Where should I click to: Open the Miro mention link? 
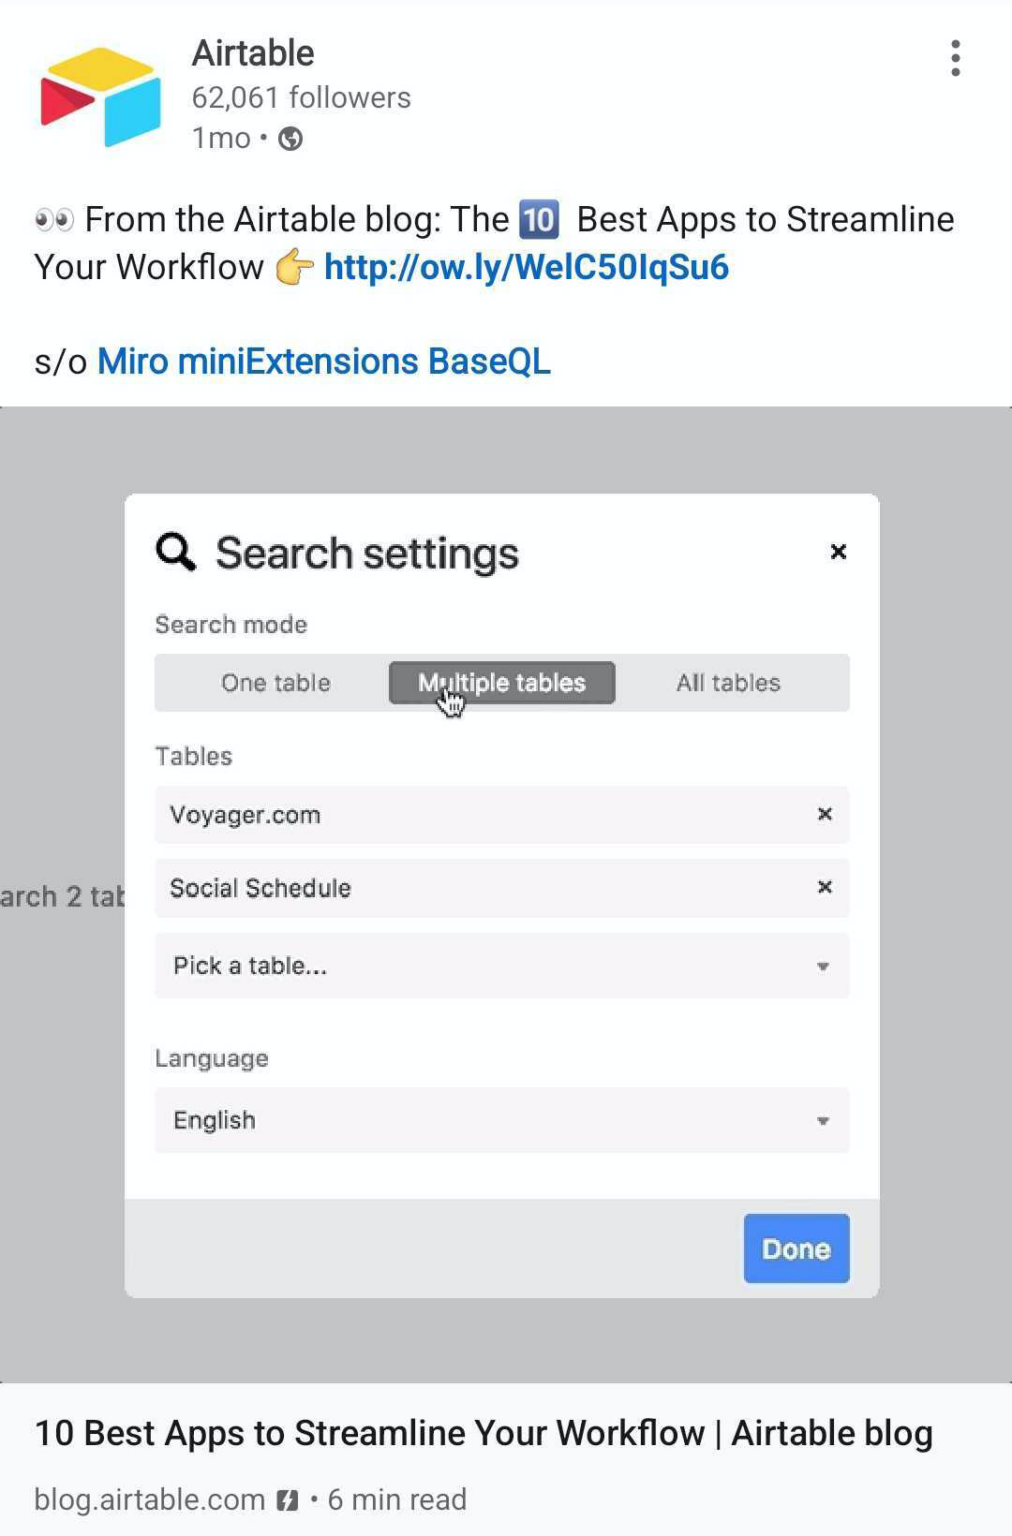[132, 362]
